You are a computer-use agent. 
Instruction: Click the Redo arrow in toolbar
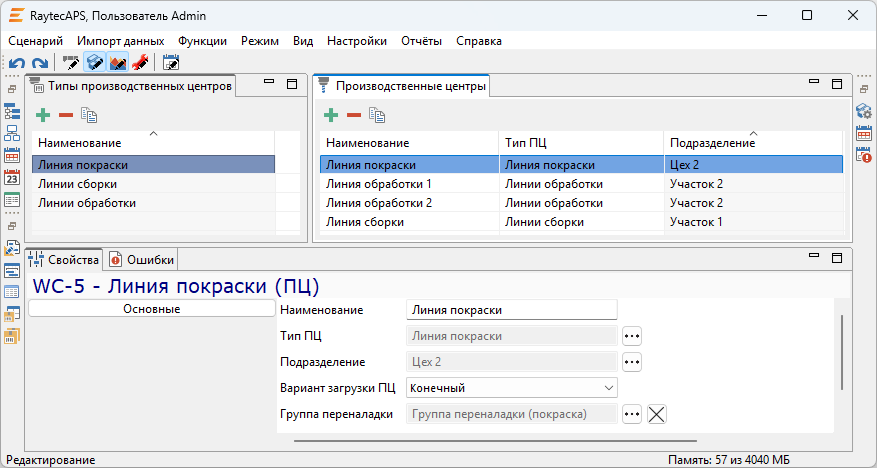coord(39,63)
